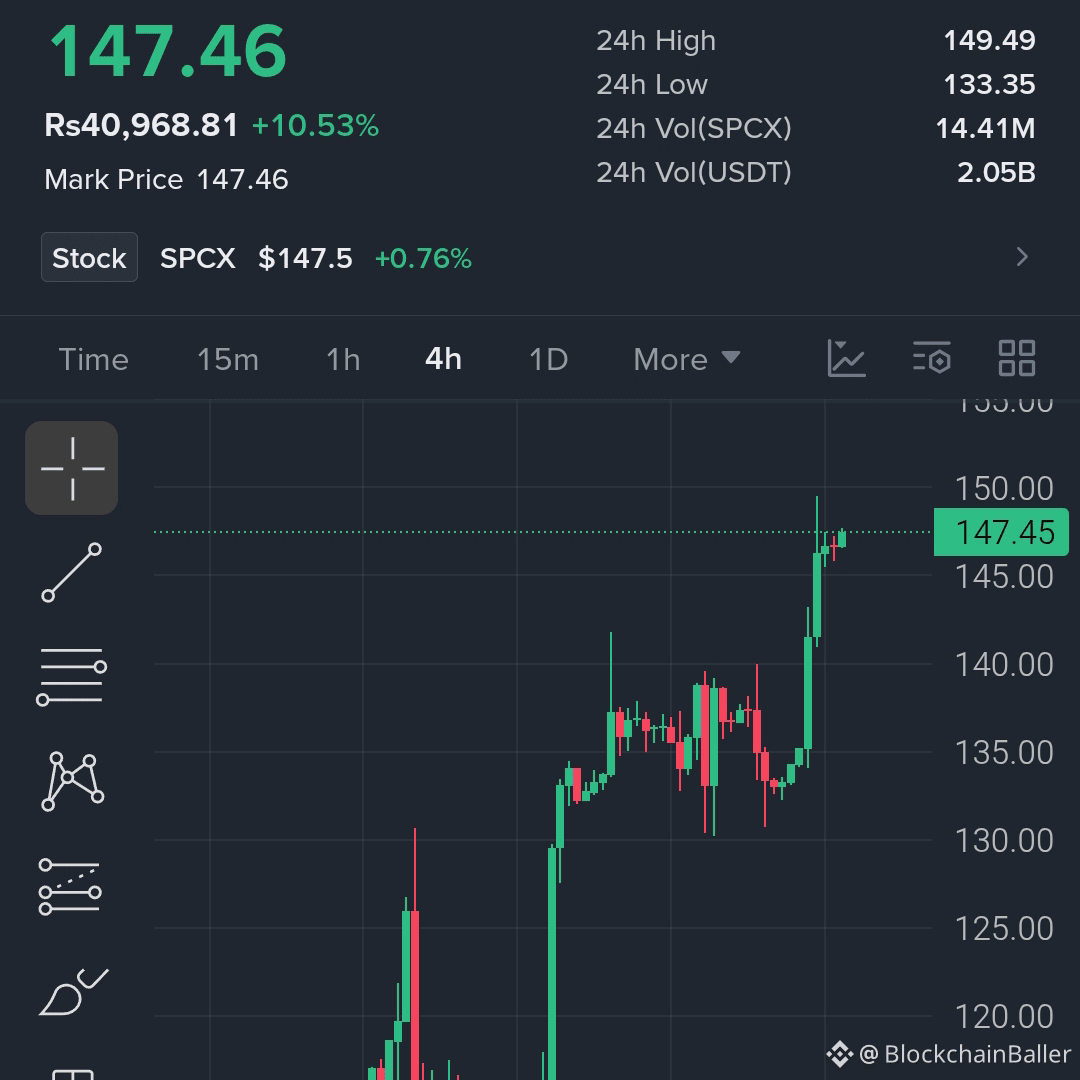The height and width of the screenshot is (1080, 1080).
Task: Select the XABCD pattern drawing tool
Action: click(73, 782)
